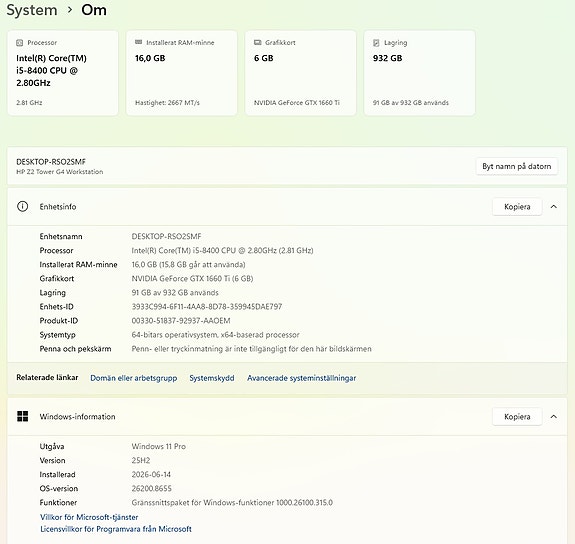The height and width of the screenshot is (544, 575).
Task: Open the Systemskydd link
Action: (x=212, y=378)
